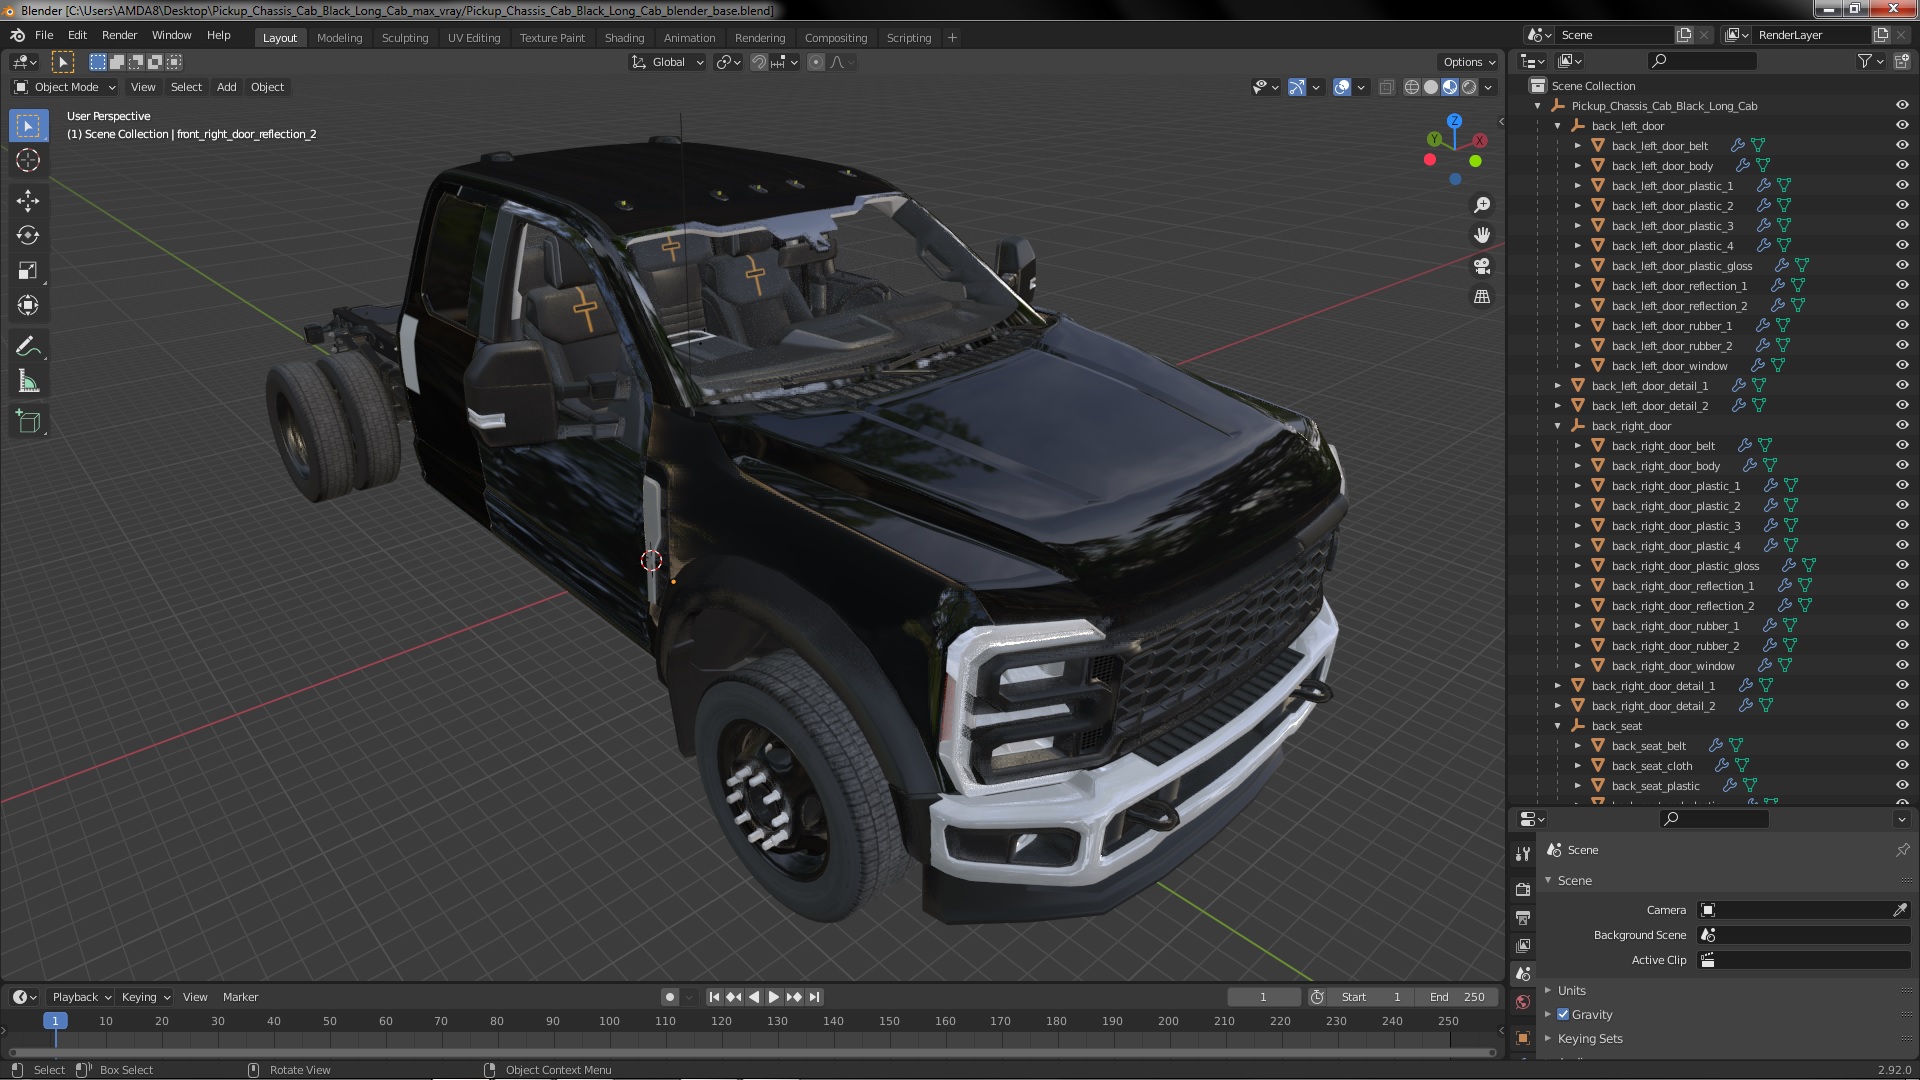This screenshot has width=1920, height=1080.
Task: Switch perspective/orthographic grid icon
Action: pos(1482,297)
